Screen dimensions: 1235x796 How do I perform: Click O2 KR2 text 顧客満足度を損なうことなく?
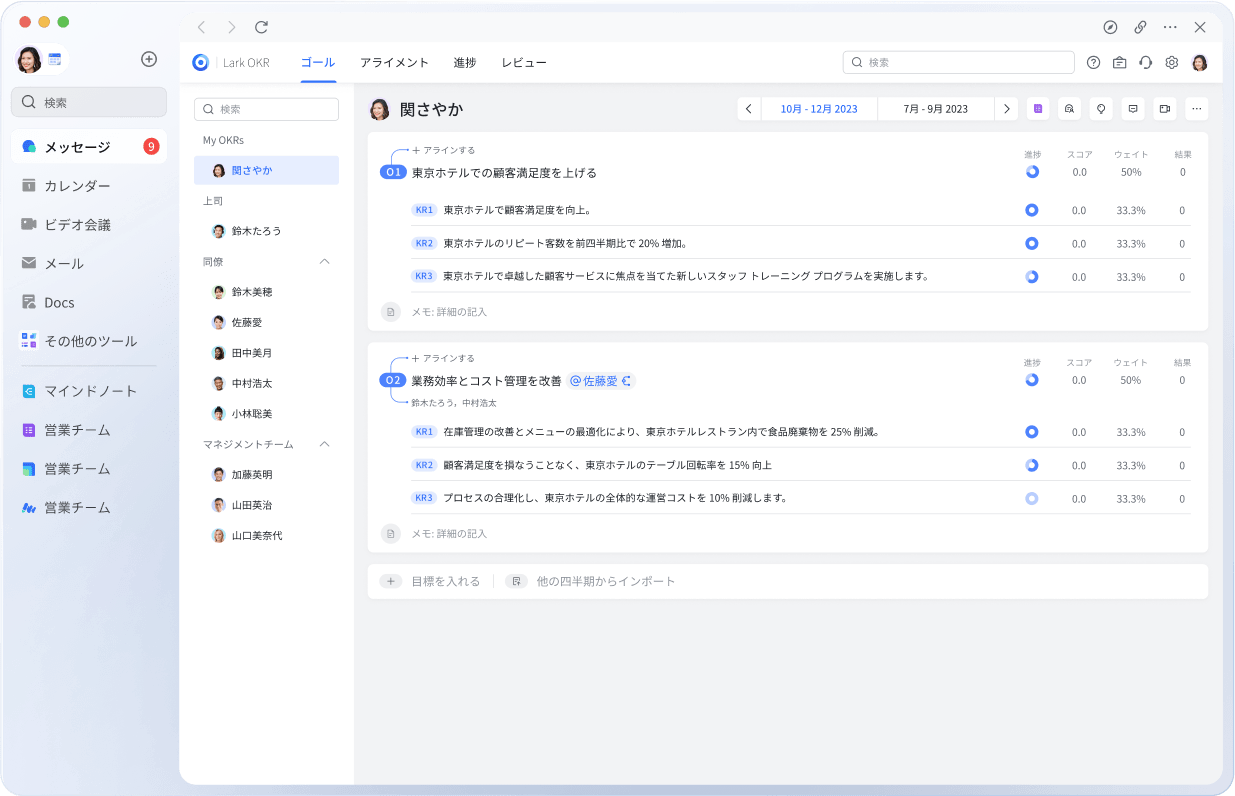(607, 465)
